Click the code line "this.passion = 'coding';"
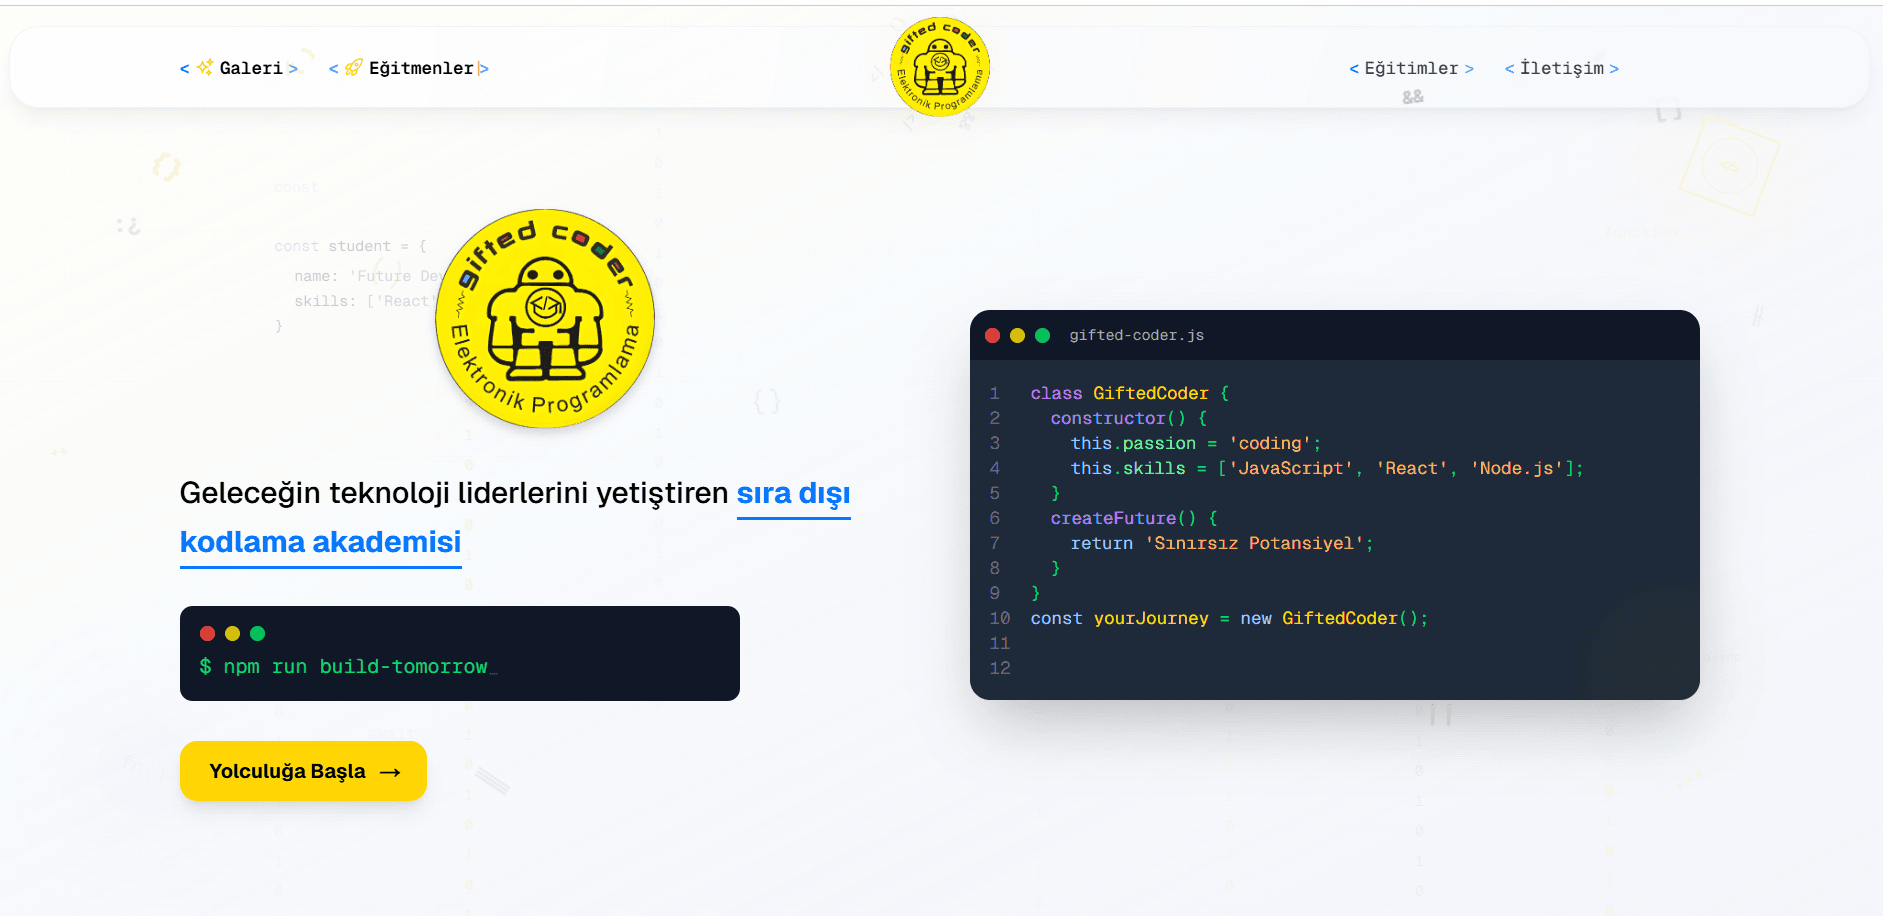This screenshot has width=1883, height=916. tap(1196, 444)
